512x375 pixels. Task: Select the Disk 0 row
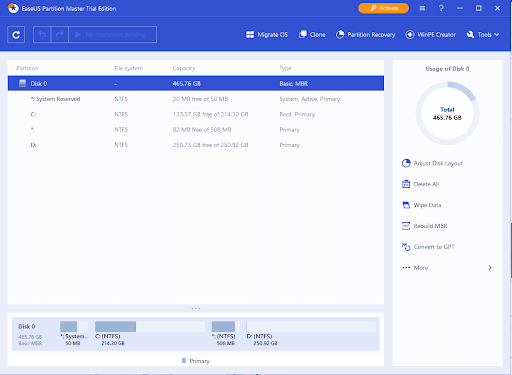(x=196, y=83)
